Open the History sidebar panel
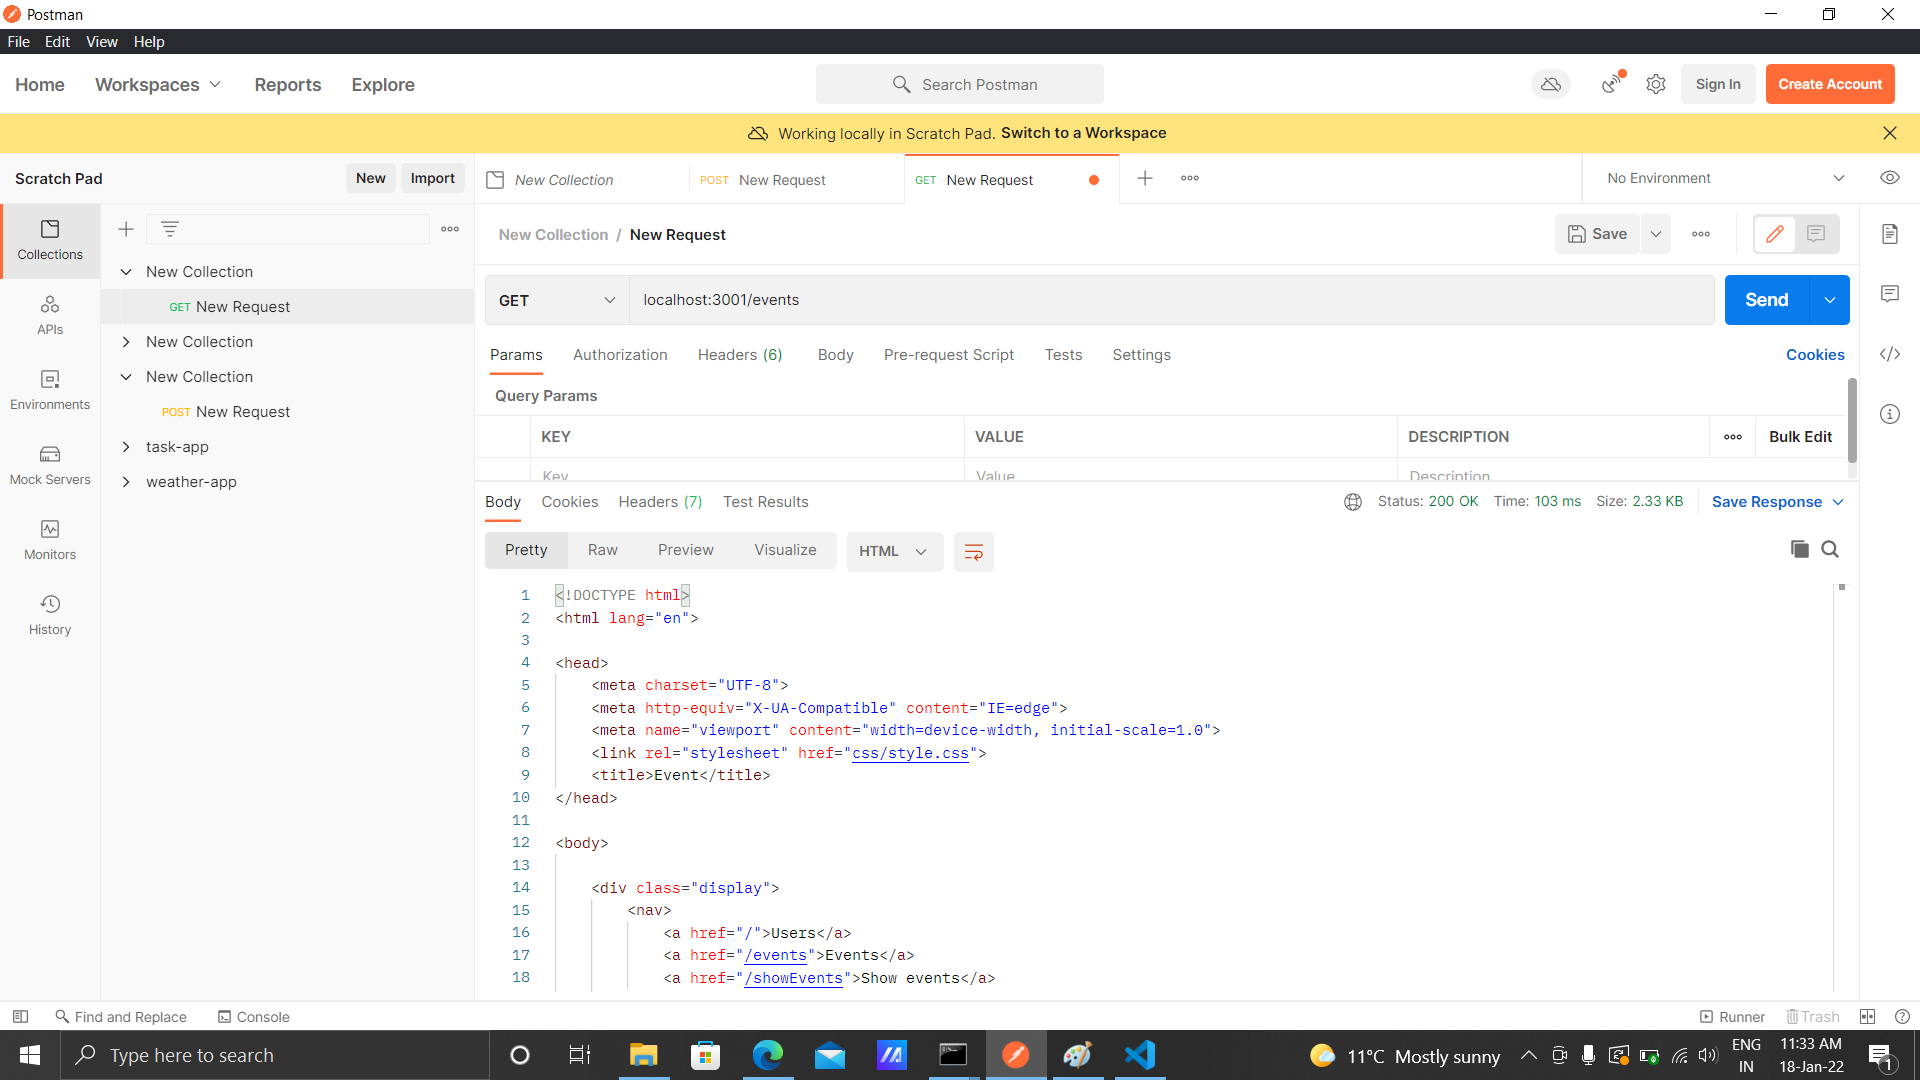 50,616
